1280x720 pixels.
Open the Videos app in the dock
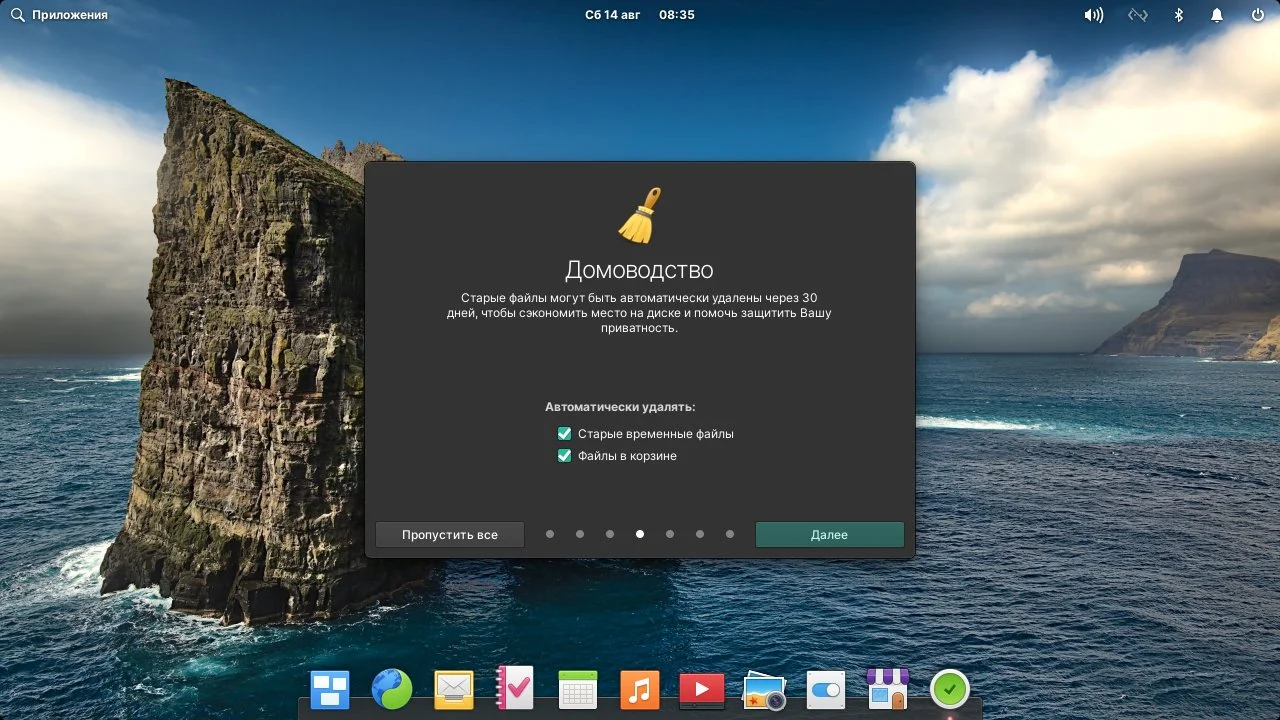(x=701, y=688)
